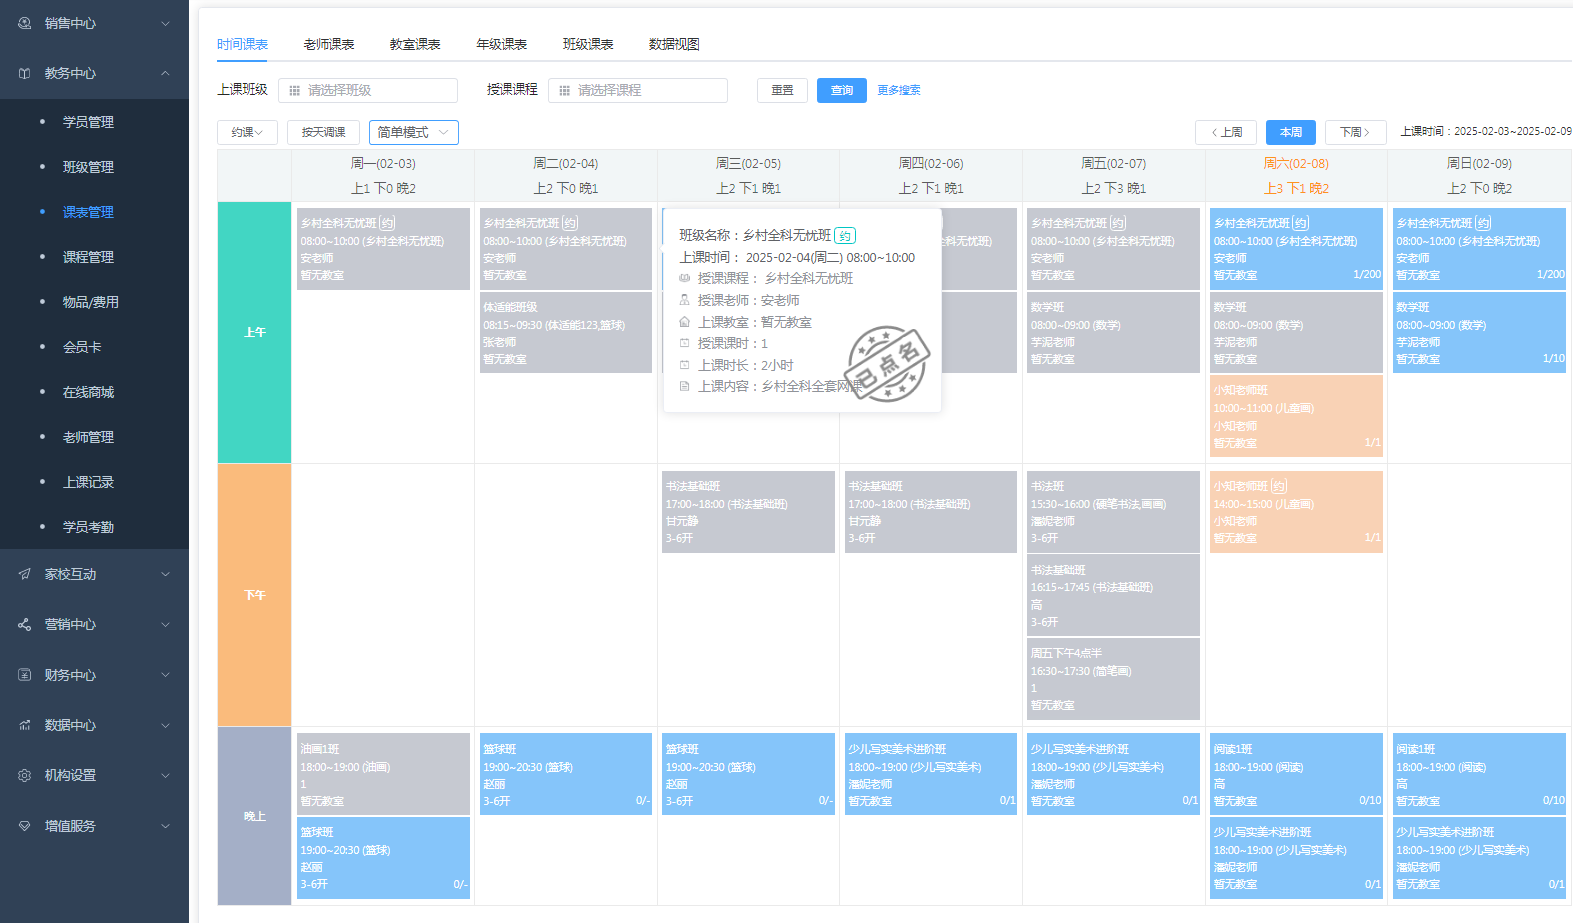Collapse the 教务中心 menu
This screenshot has height=923, width=1573.
(166, 73)
